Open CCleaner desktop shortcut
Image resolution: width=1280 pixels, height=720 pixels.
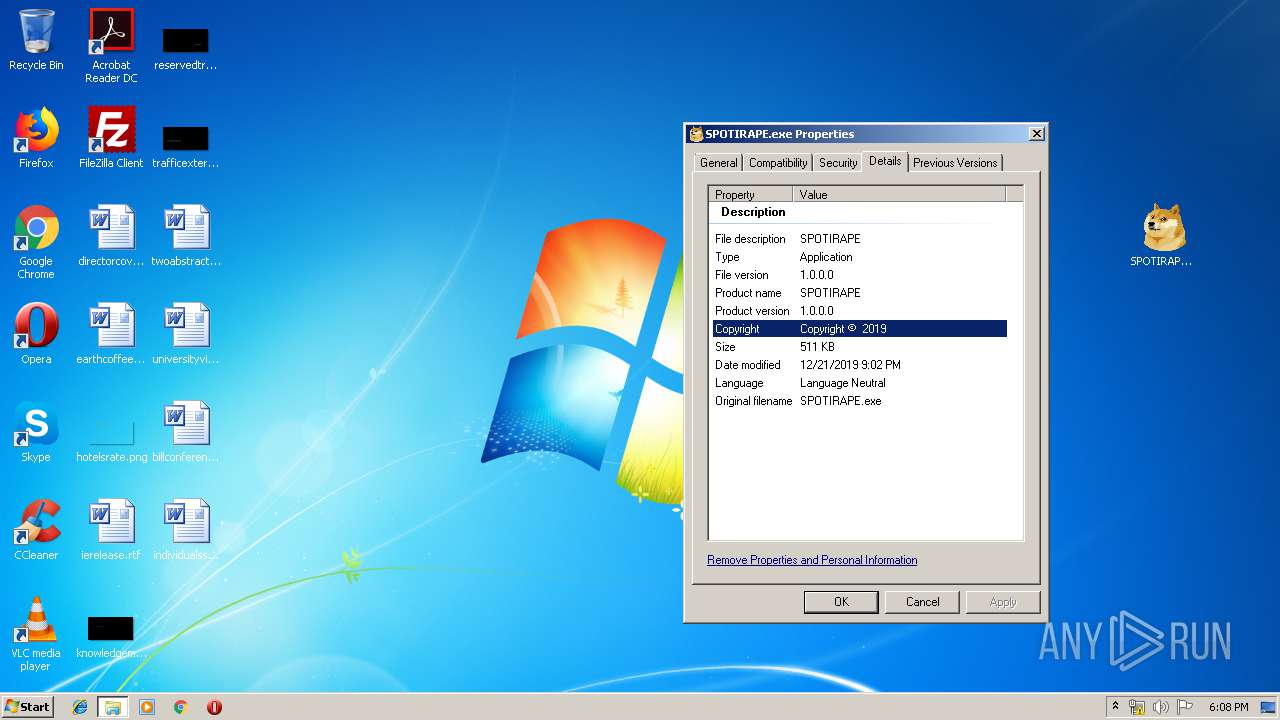[36, 530]
